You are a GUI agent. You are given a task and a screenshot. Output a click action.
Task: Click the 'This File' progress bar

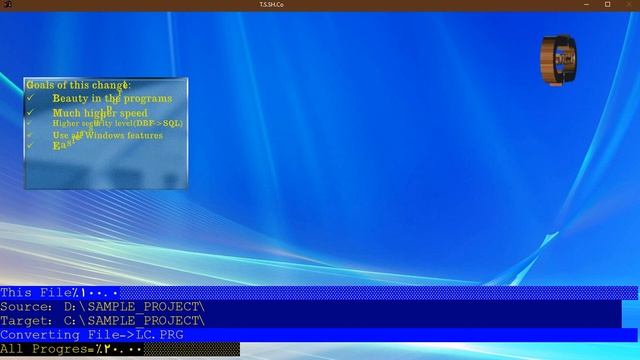coord(319,293)
